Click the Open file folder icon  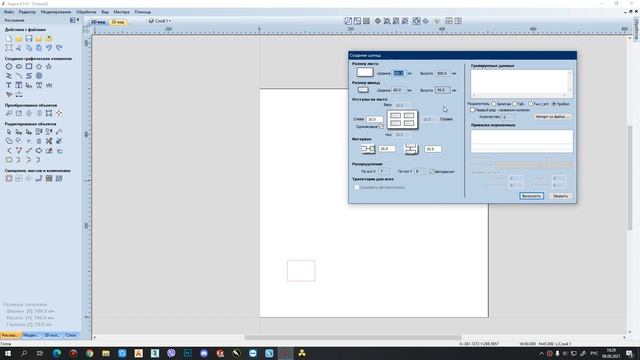[x=19, y=38]
